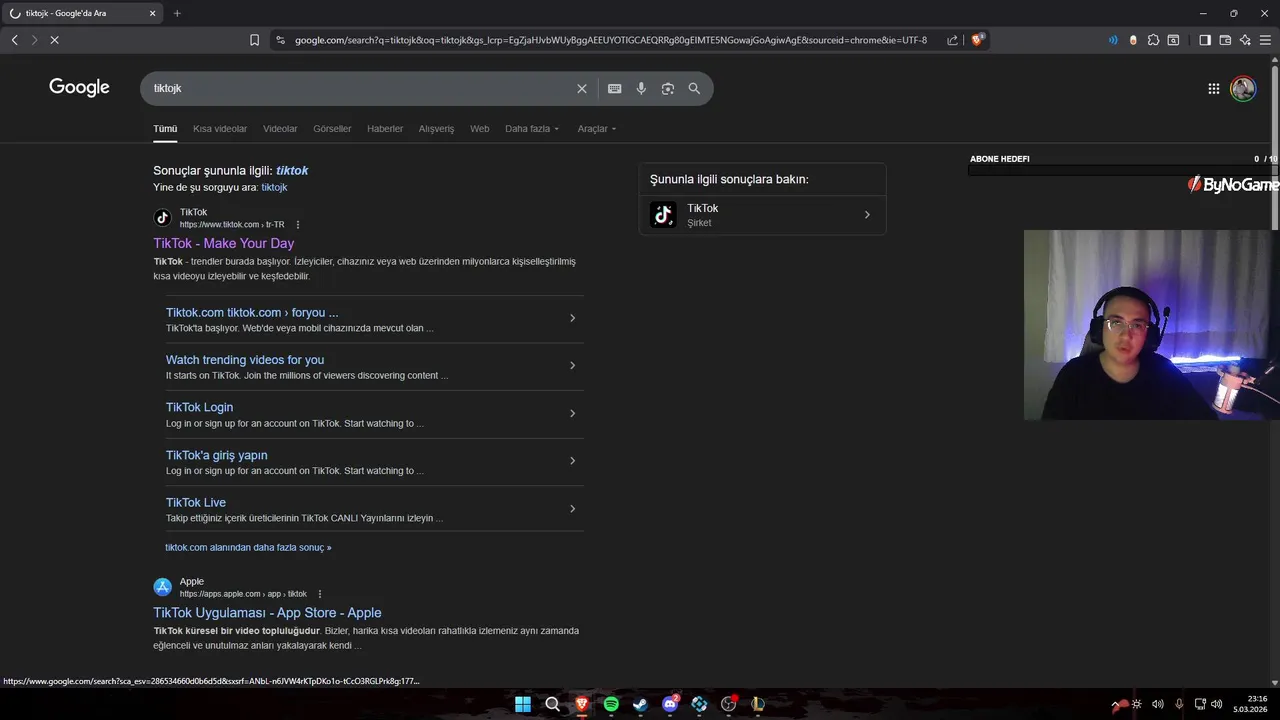This screenshot has width=1280, height=720.
Task: View site information in address bar
Action: pos(281,40)
